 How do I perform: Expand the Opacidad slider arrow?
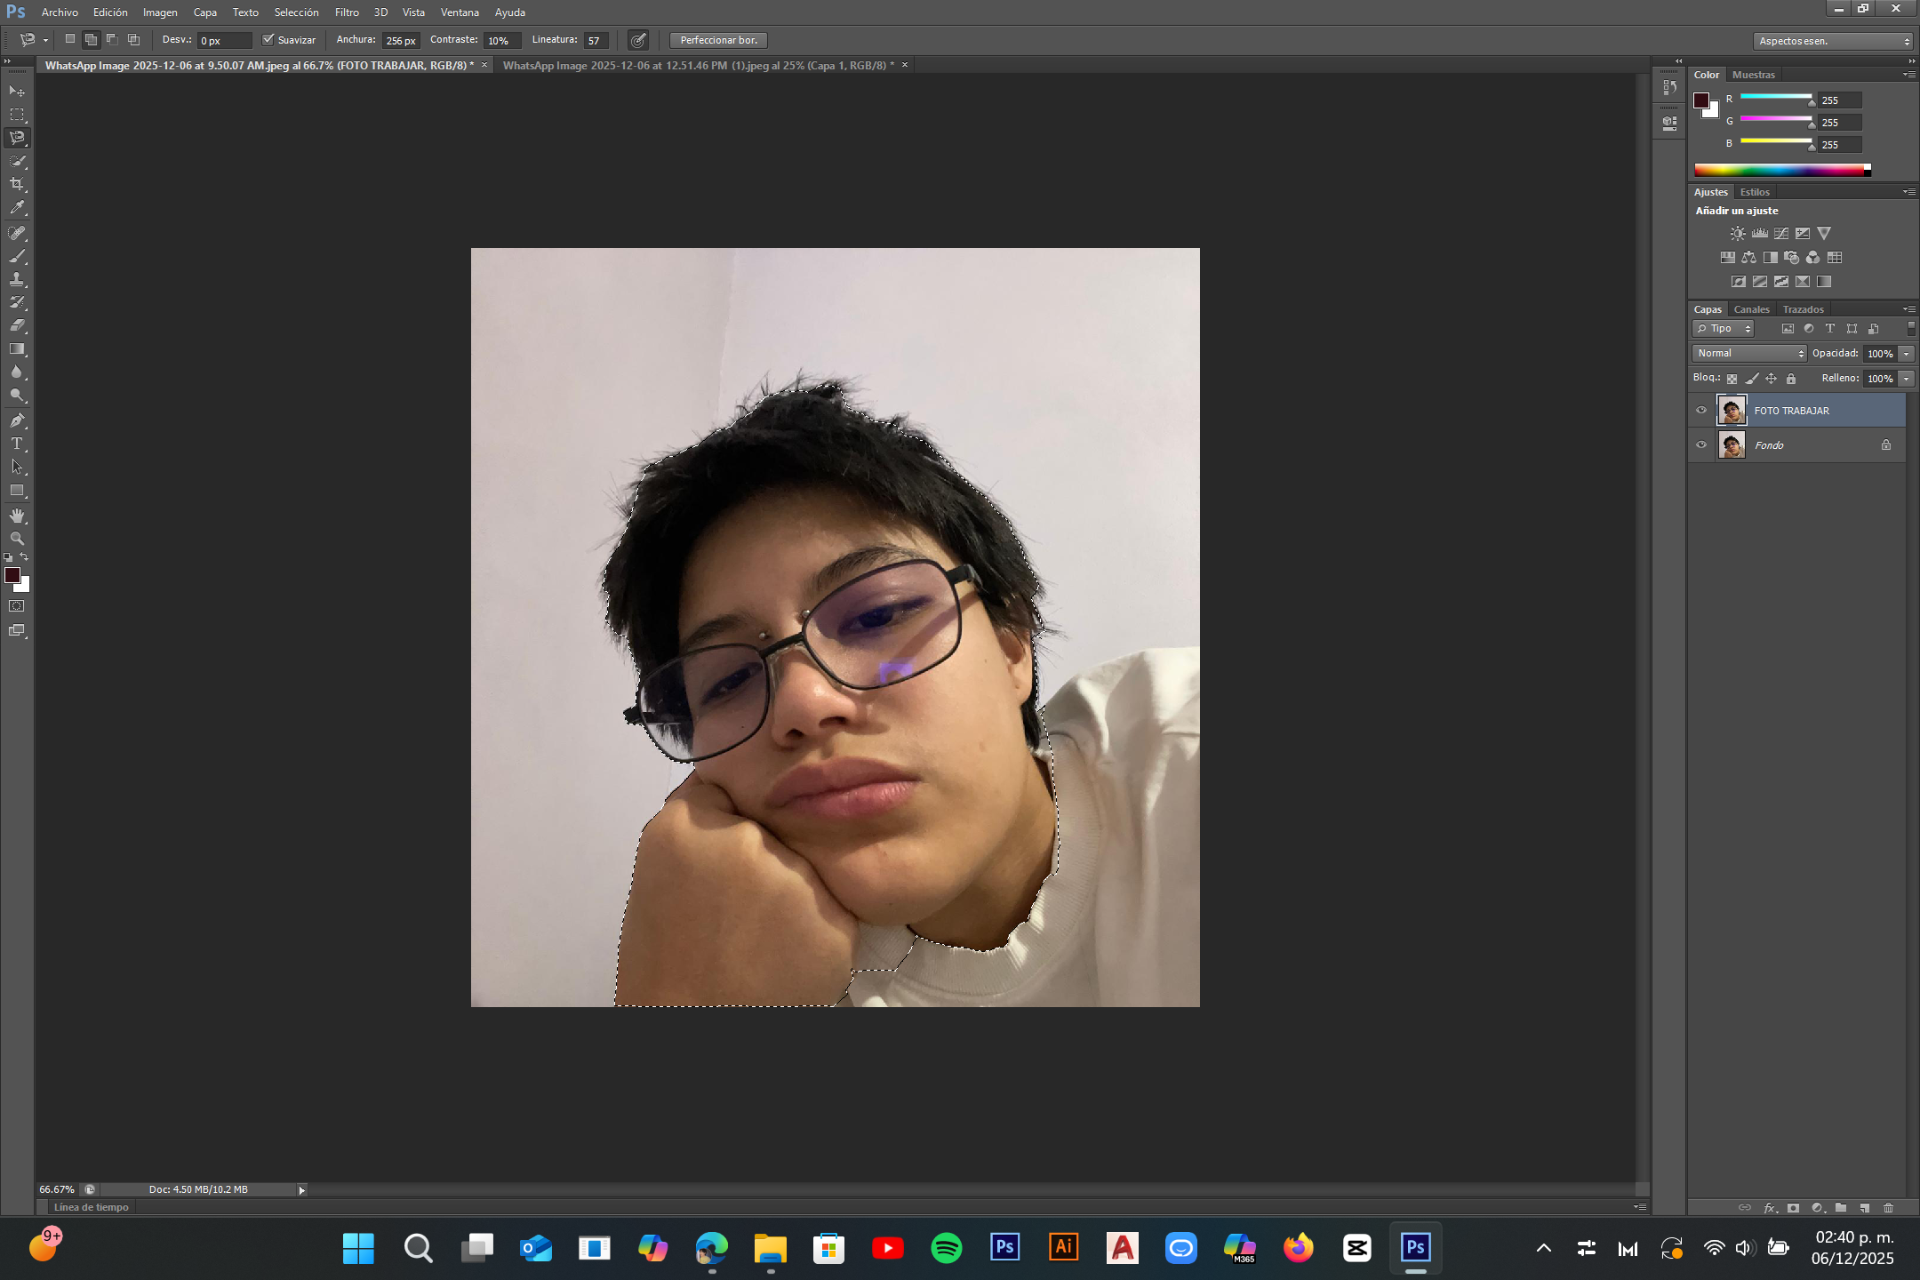click(x=1907, y=353)
